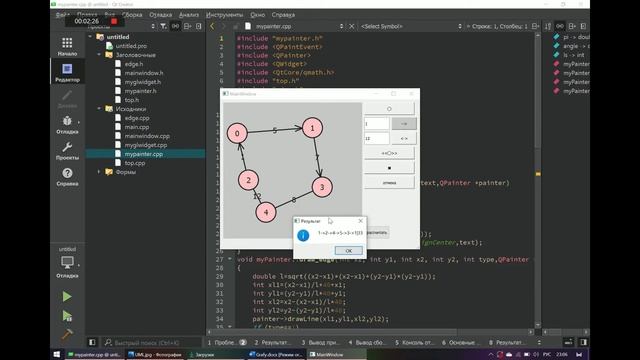Close the Результат dialog with X
640x360 pixels.
(360, 221)
